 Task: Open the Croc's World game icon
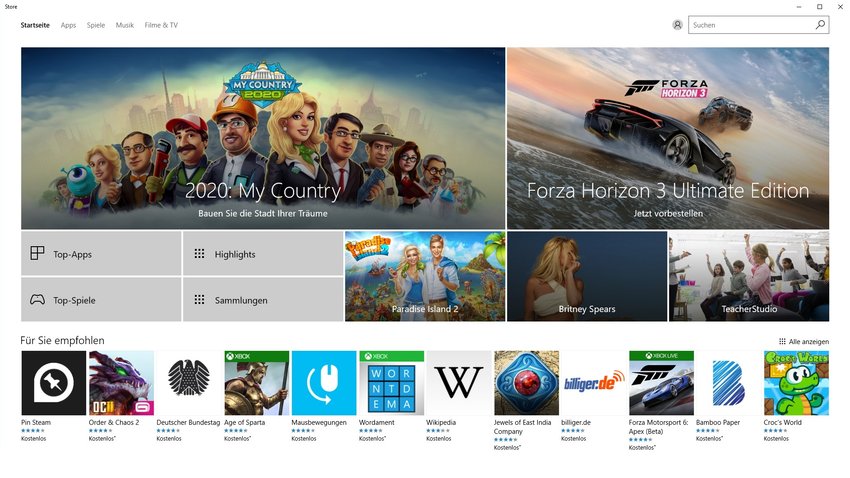point(796,383)
